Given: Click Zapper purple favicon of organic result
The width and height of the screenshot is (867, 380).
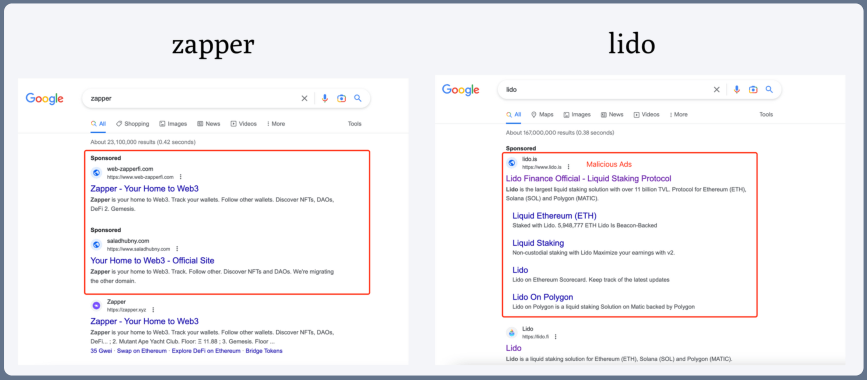Looking at the screenshot, I should point(97,305).
